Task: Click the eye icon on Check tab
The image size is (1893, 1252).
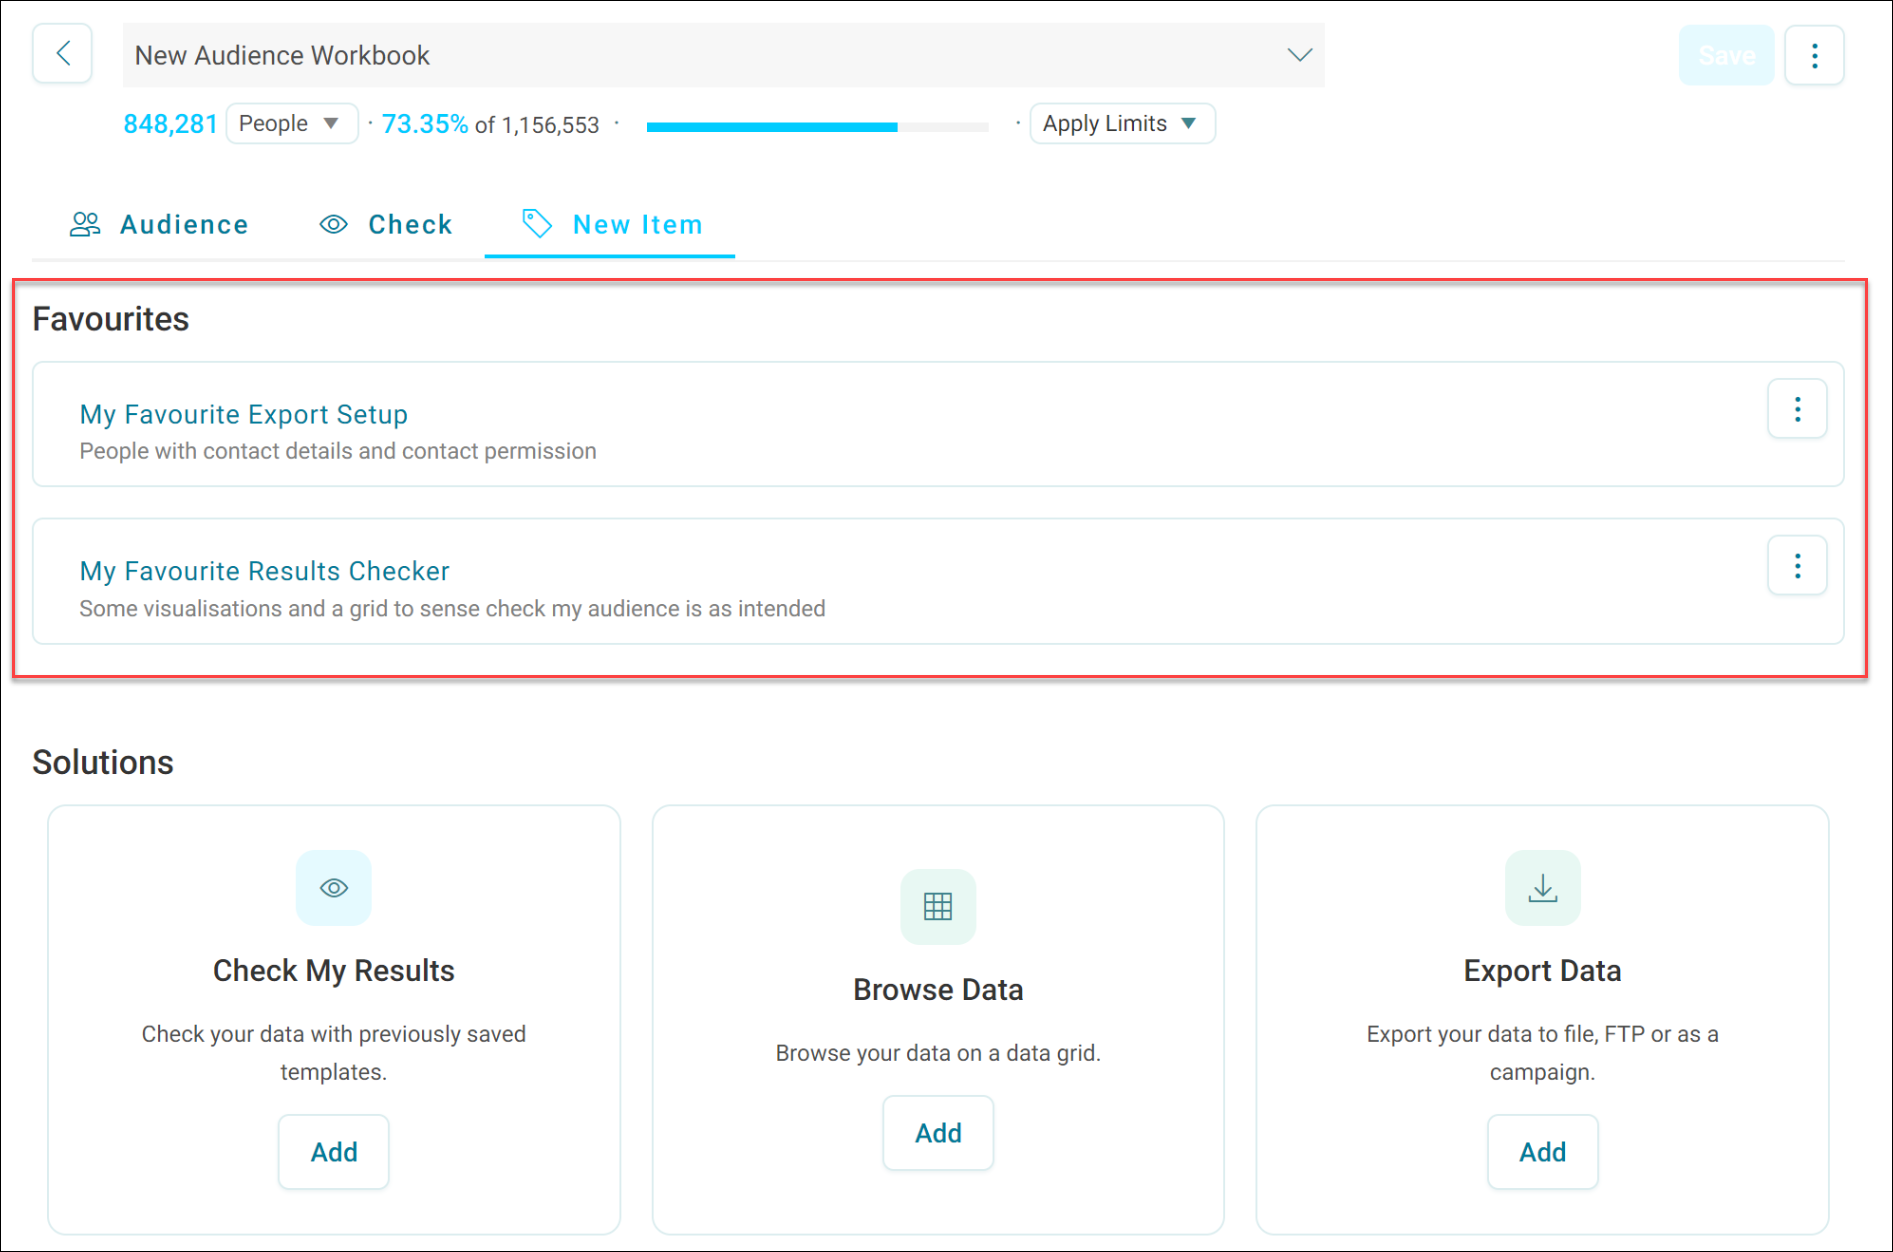Action: click(x=334, y=225)
